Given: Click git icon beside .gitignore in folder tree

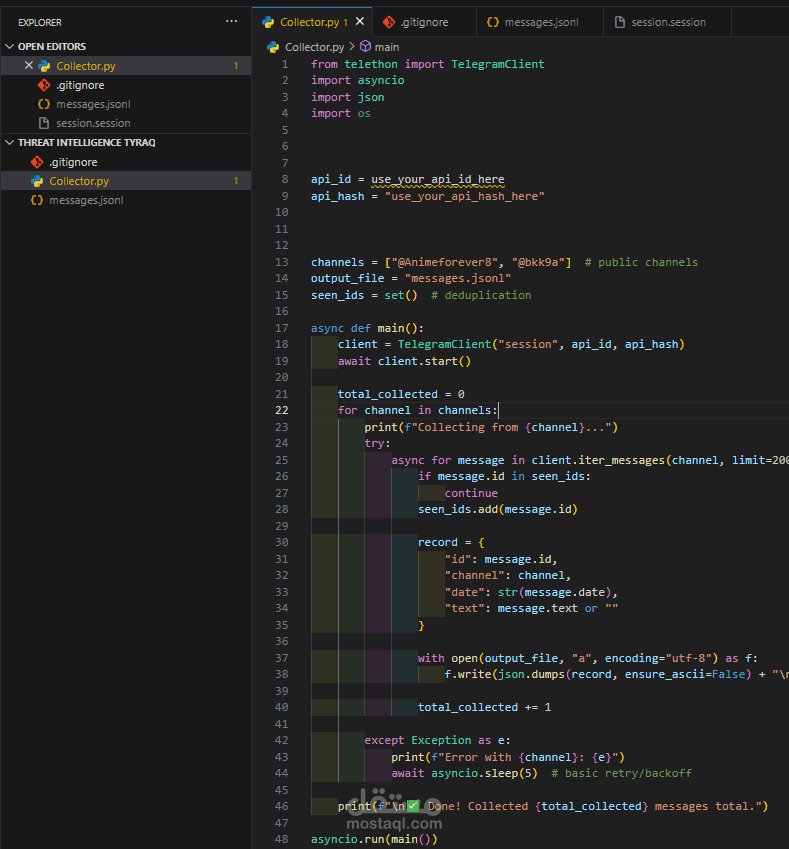Looking at the screenshot, I should click(37, 162).
